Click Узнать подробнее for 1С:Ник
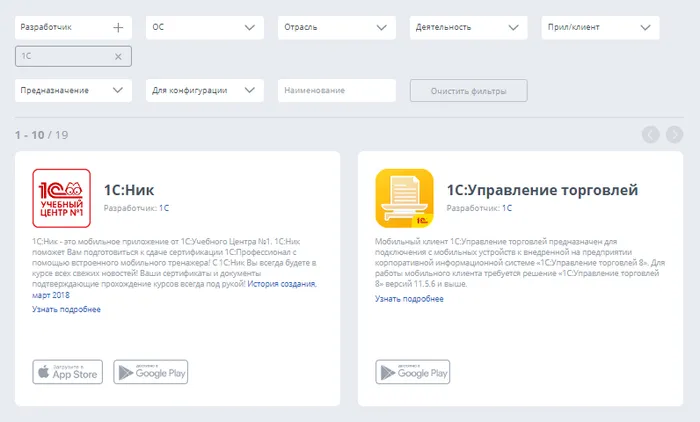The width and height of the screenshot is (700, 422). click(x=67, y=309)
